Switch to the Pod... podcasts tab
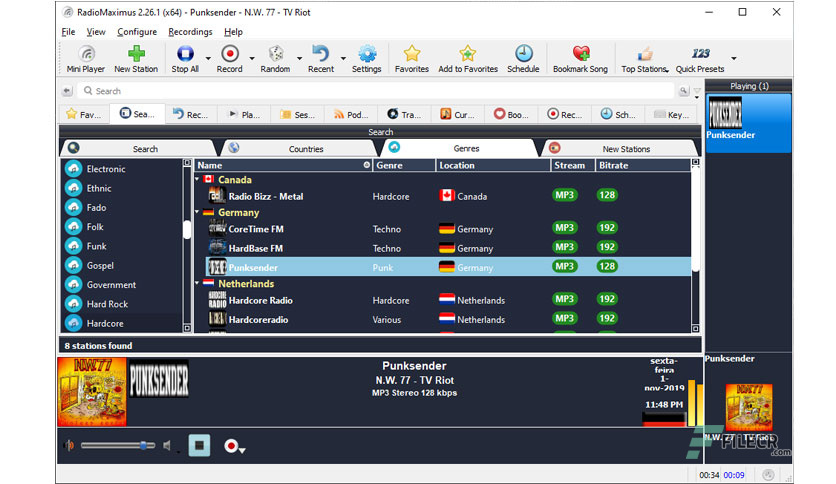This screenshot has height=484, width=836. point(351,114)
